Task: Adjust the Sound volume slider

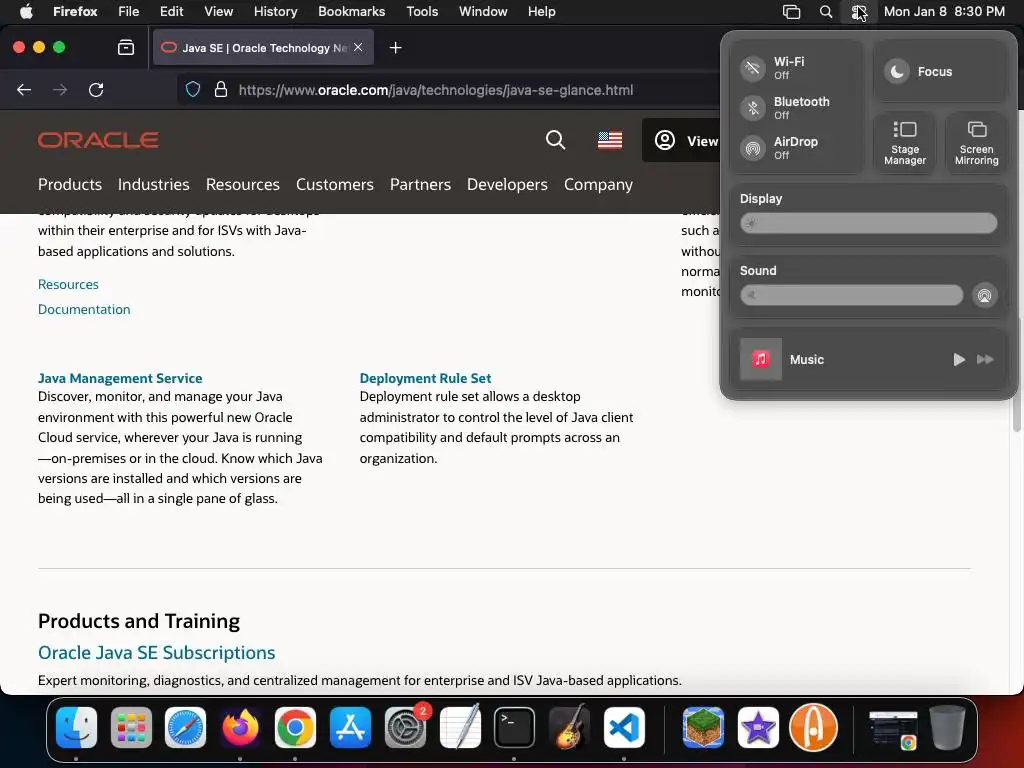Action: pos(851,295)
